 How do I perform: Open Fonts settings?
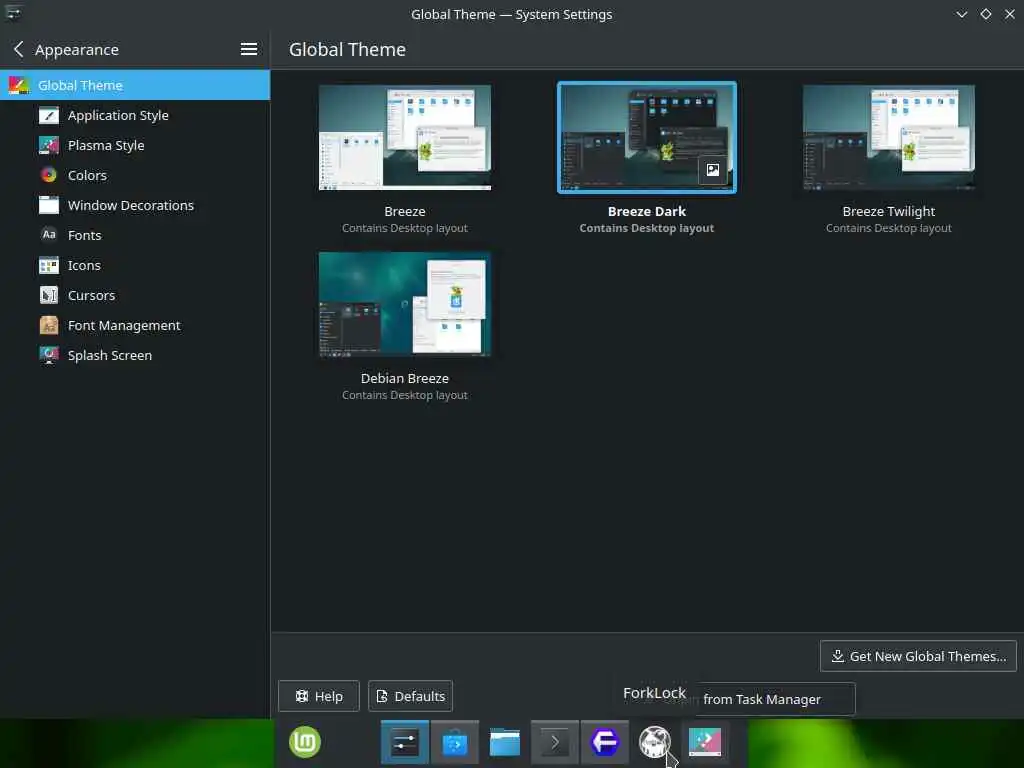(135, 236)
